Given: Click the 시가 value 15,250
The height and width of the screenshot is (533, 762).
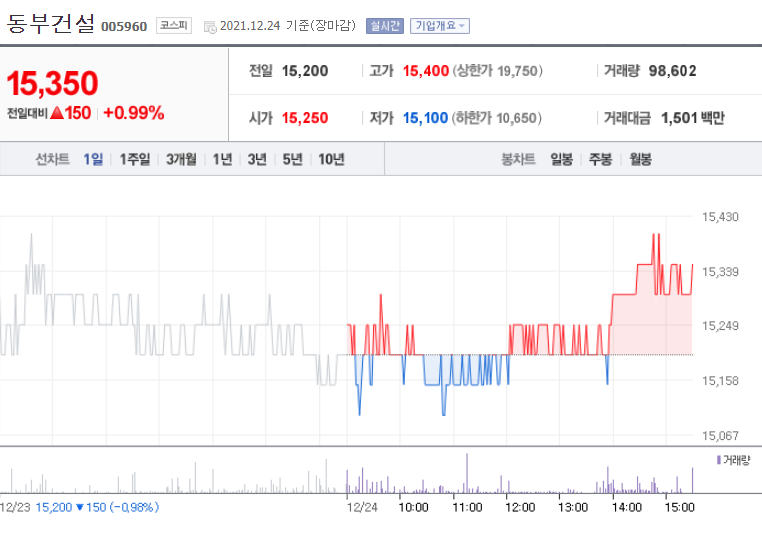Looking at the screenshot, I should (305, 118).
